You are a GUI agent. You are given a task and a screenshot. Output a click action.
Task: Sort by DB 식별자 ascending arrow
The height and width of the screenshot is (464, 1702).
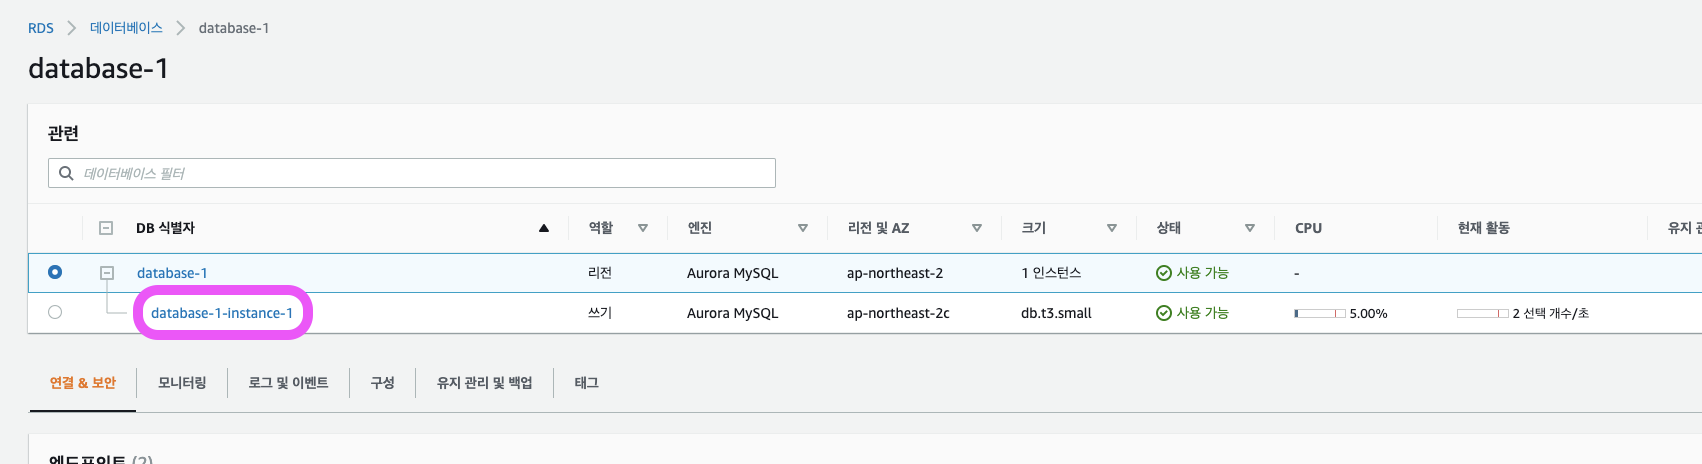pos(544,228)
